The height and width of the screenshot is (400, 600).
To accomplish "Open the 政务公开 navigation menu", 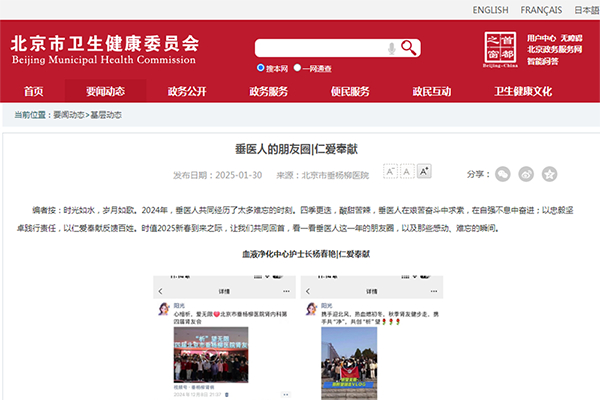I will (187, 91).
